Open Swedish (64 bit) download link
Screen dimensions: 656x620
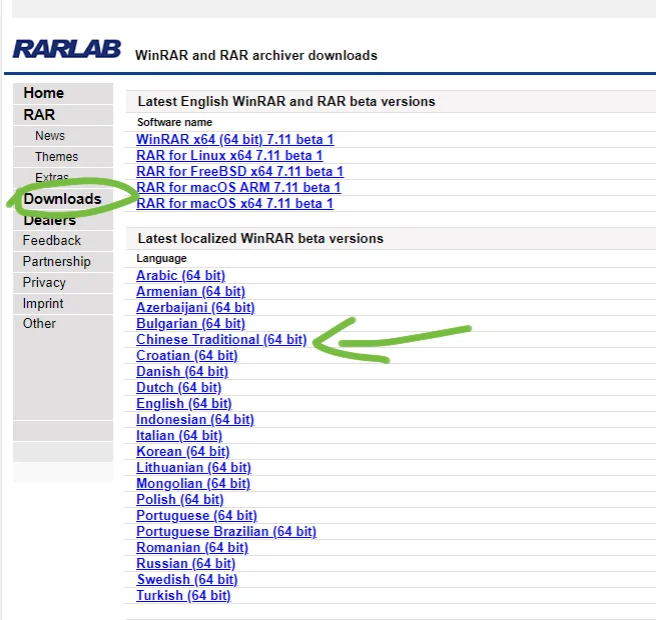187,579
